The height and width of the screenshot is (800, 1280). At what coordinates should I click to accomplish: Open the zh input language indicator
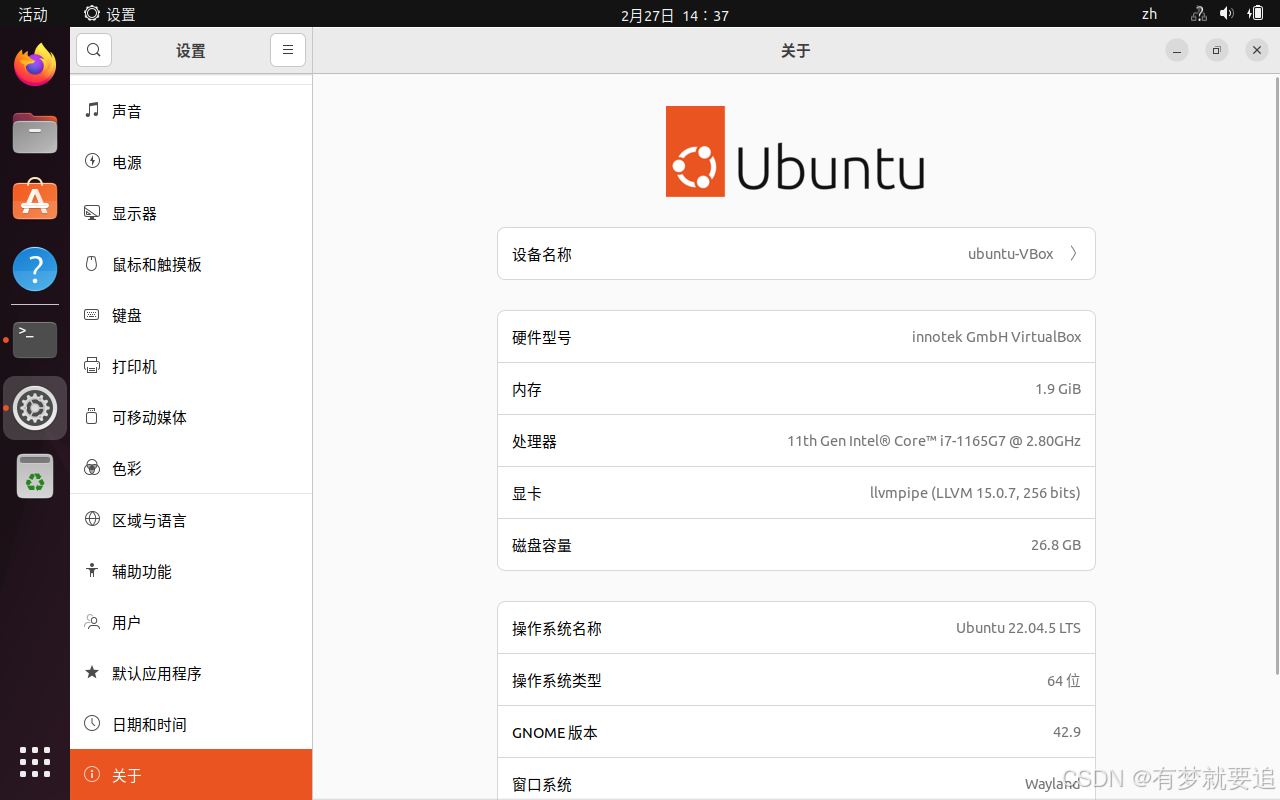1149,14
